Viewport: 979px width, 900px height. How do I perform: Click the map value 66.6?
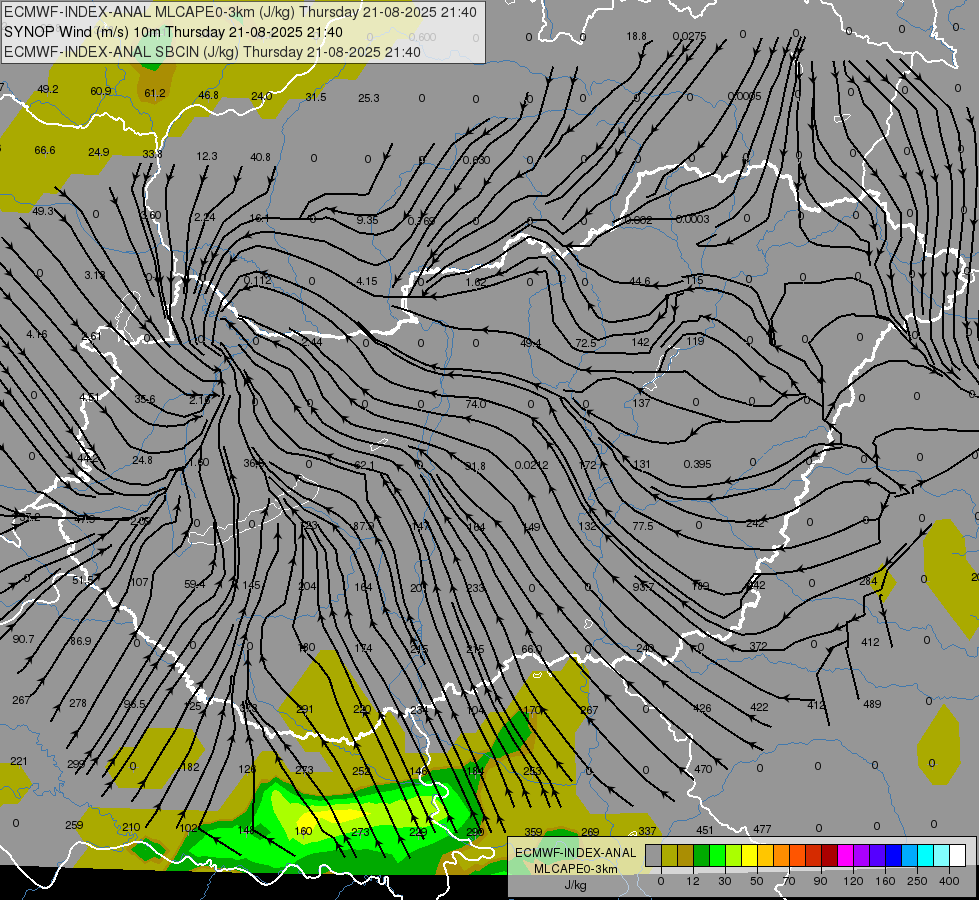(x=45, y=150)
